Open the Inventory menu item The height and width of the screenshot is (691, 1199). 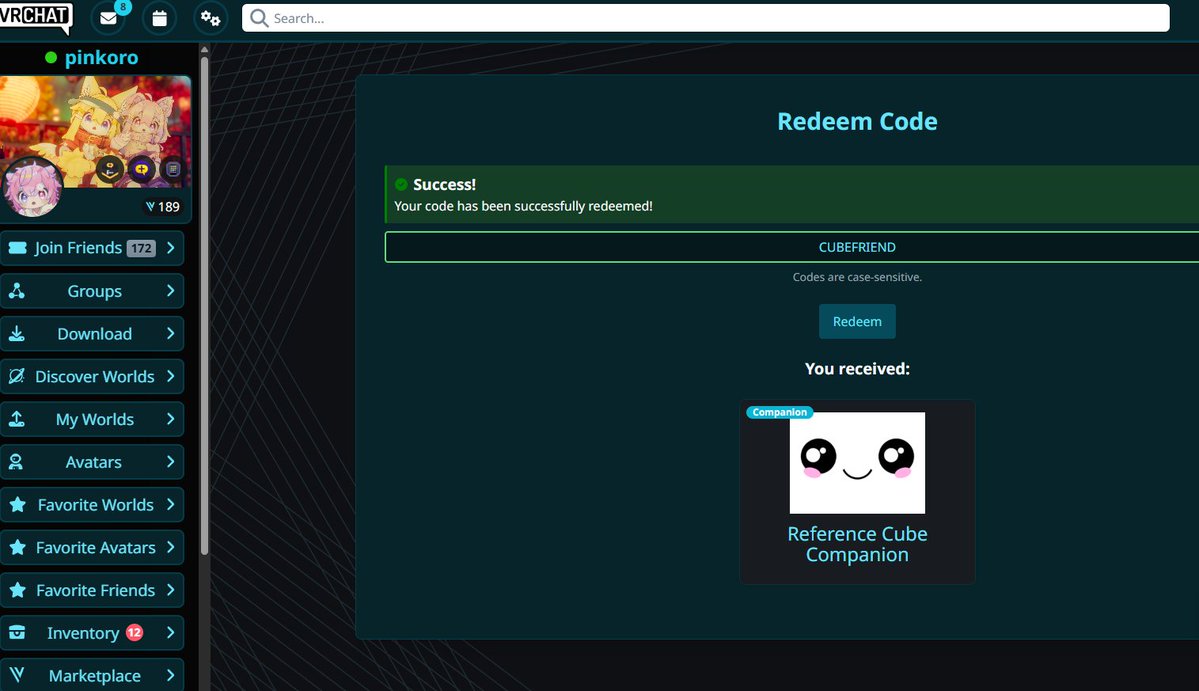point(92,633)
